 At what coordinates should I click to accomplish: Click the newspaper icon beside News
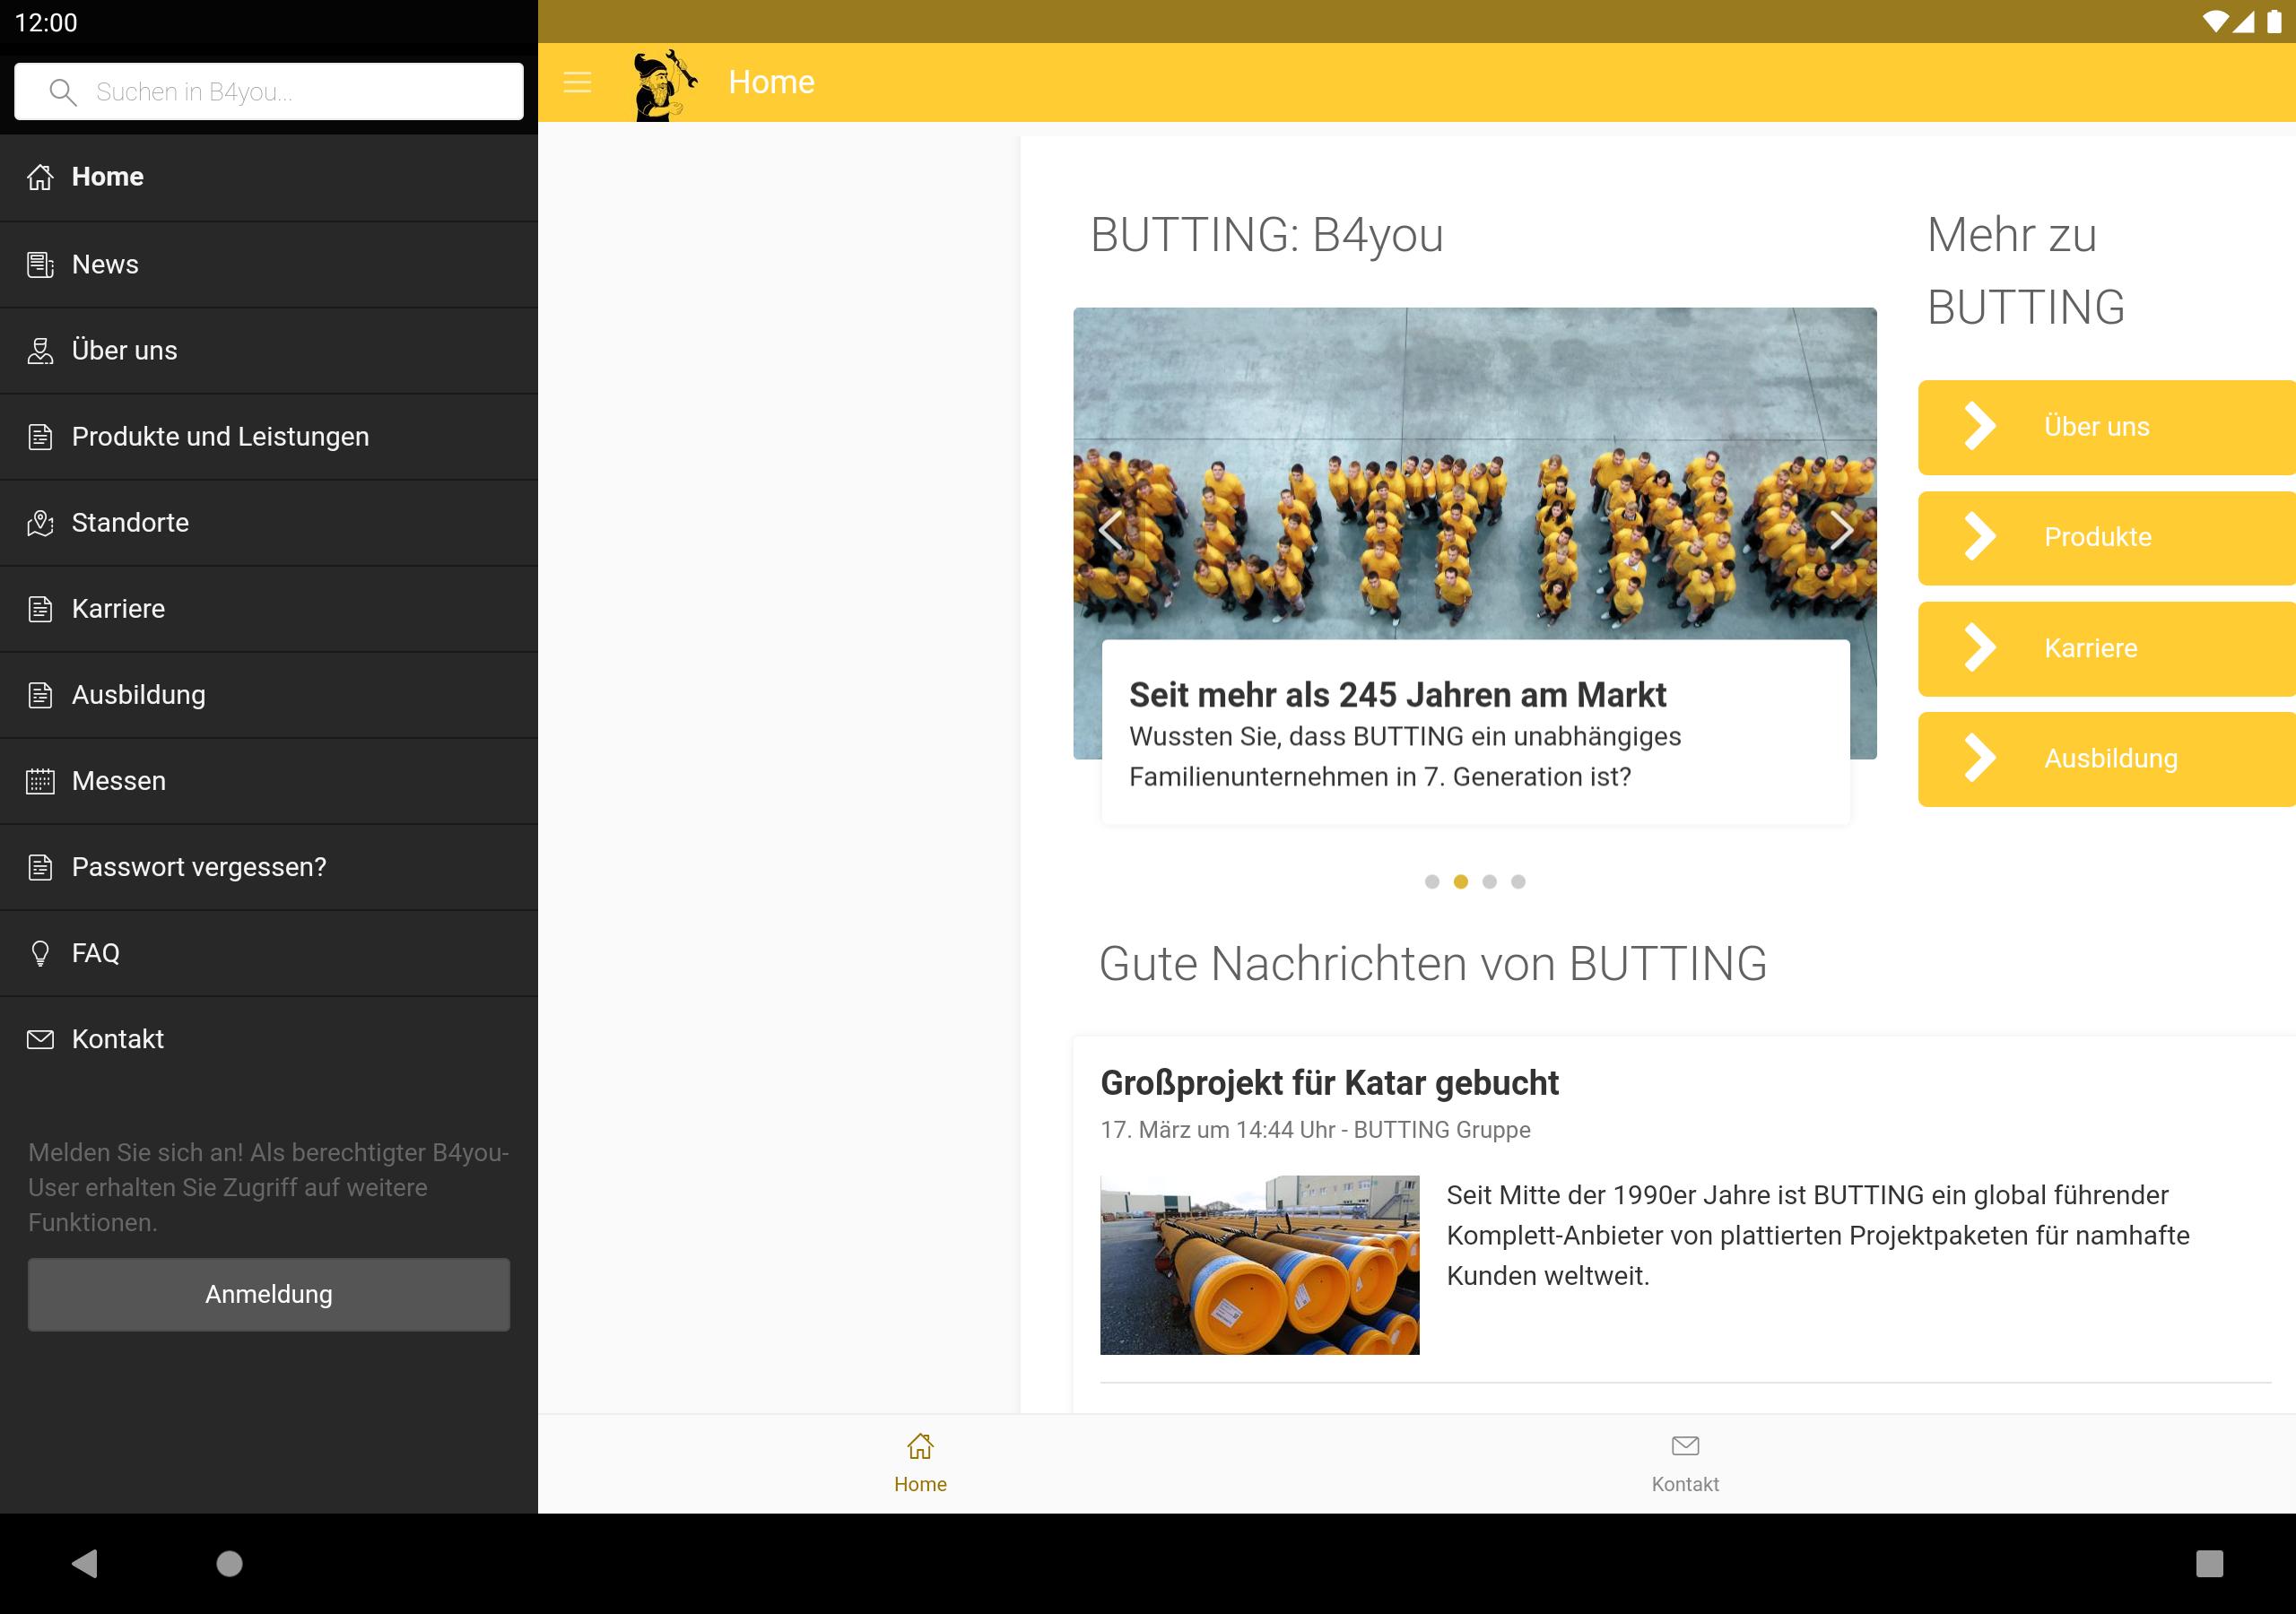pos(40,265)
